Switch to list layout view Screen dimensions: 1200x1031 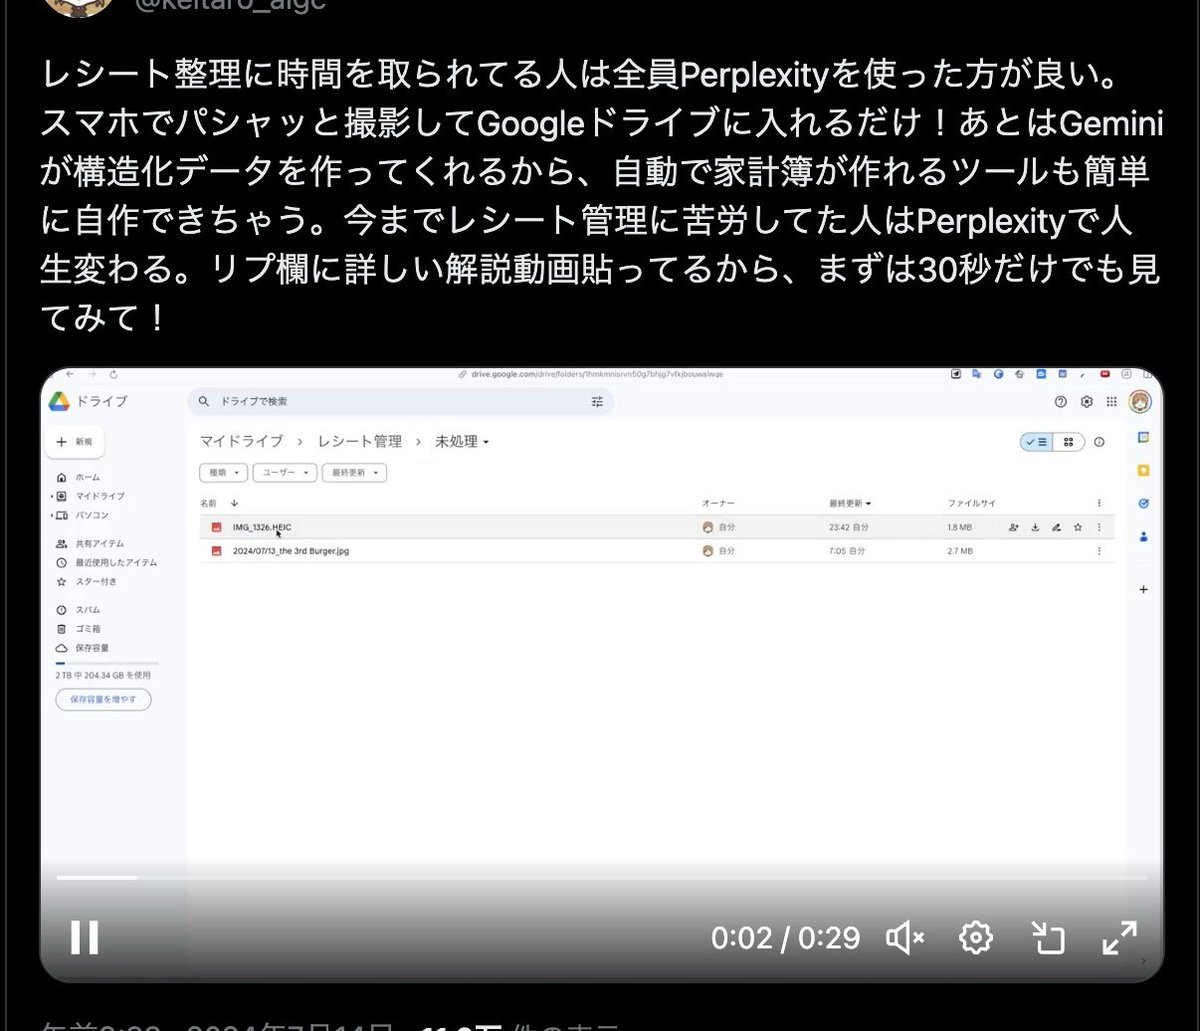(x=1037, y=442)
